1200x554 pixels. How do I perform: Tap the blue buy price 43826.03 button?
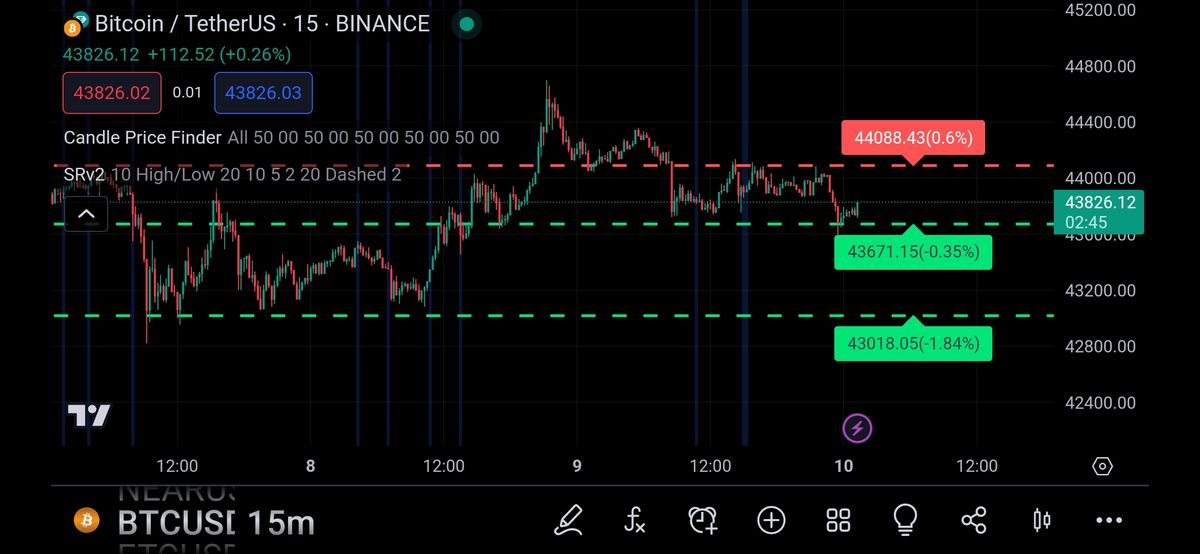[x=263, y=93]
